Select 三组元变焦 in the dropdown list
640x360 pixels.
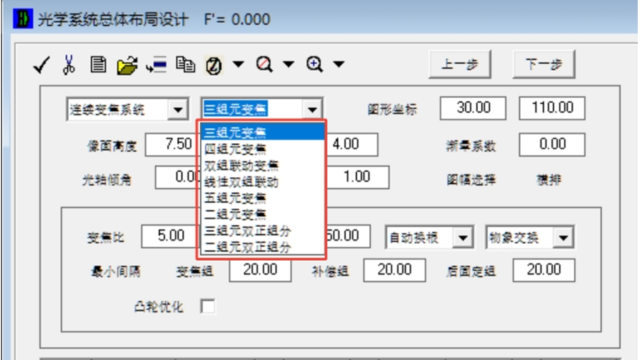[263, 132]
